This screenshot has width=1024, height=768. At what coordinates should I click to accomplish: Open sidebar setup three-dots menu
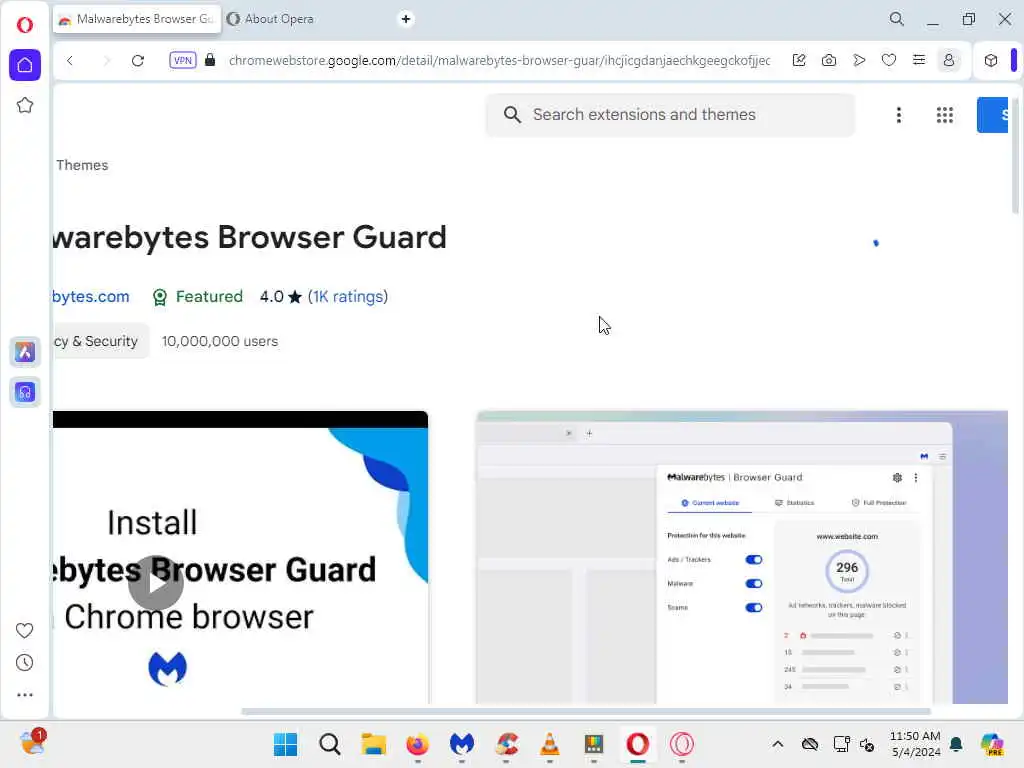[25, 695]
